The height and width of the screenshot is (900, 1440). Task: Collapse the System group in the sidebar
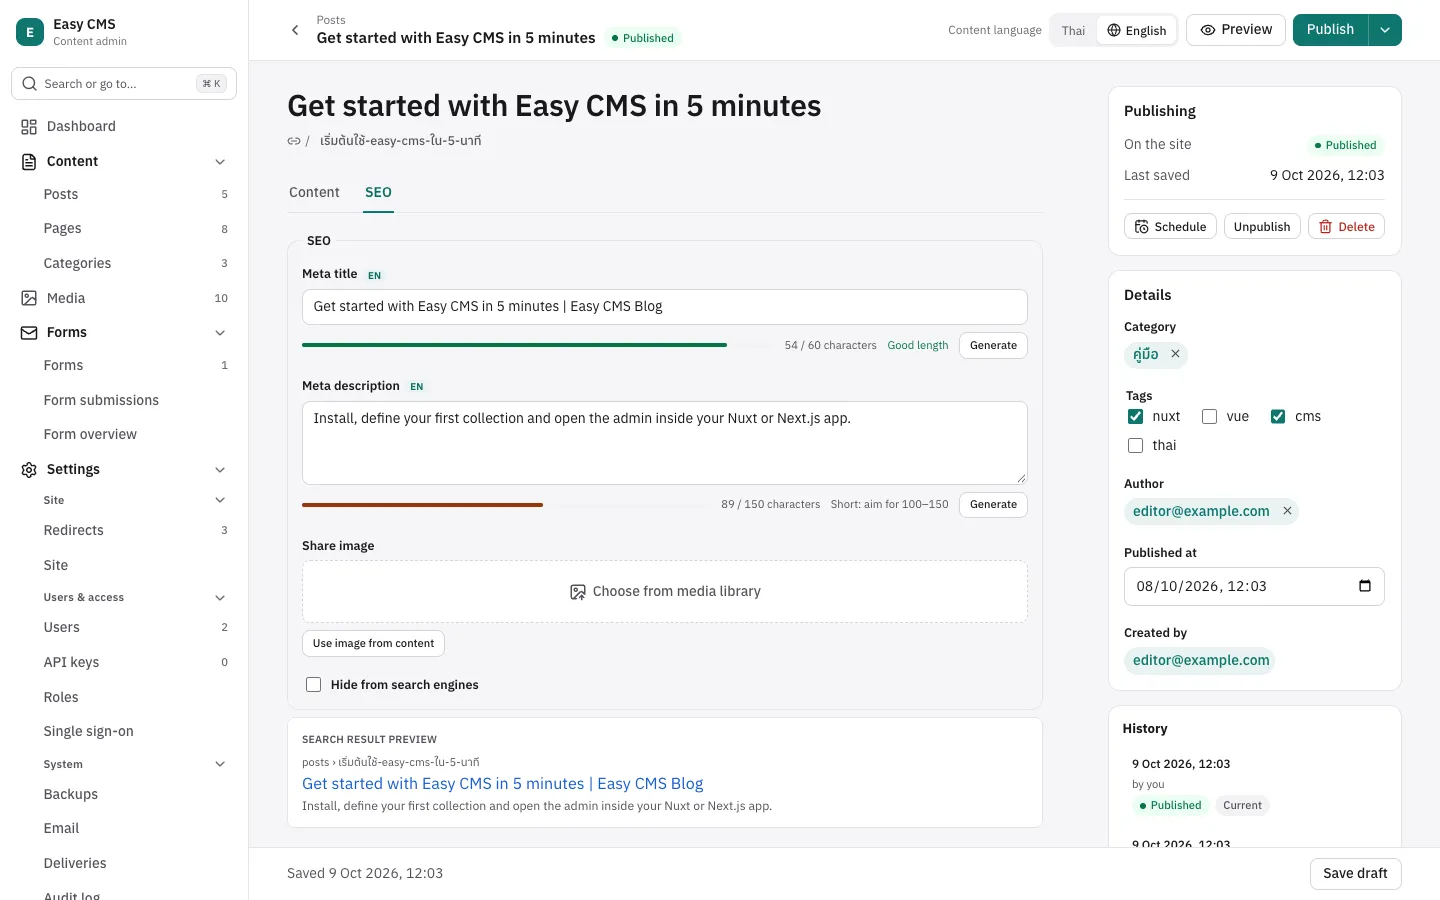pos(220,765)
